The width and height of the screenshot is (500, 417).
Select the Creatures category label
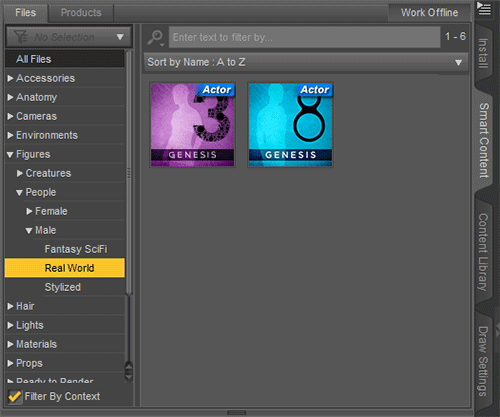48,173
